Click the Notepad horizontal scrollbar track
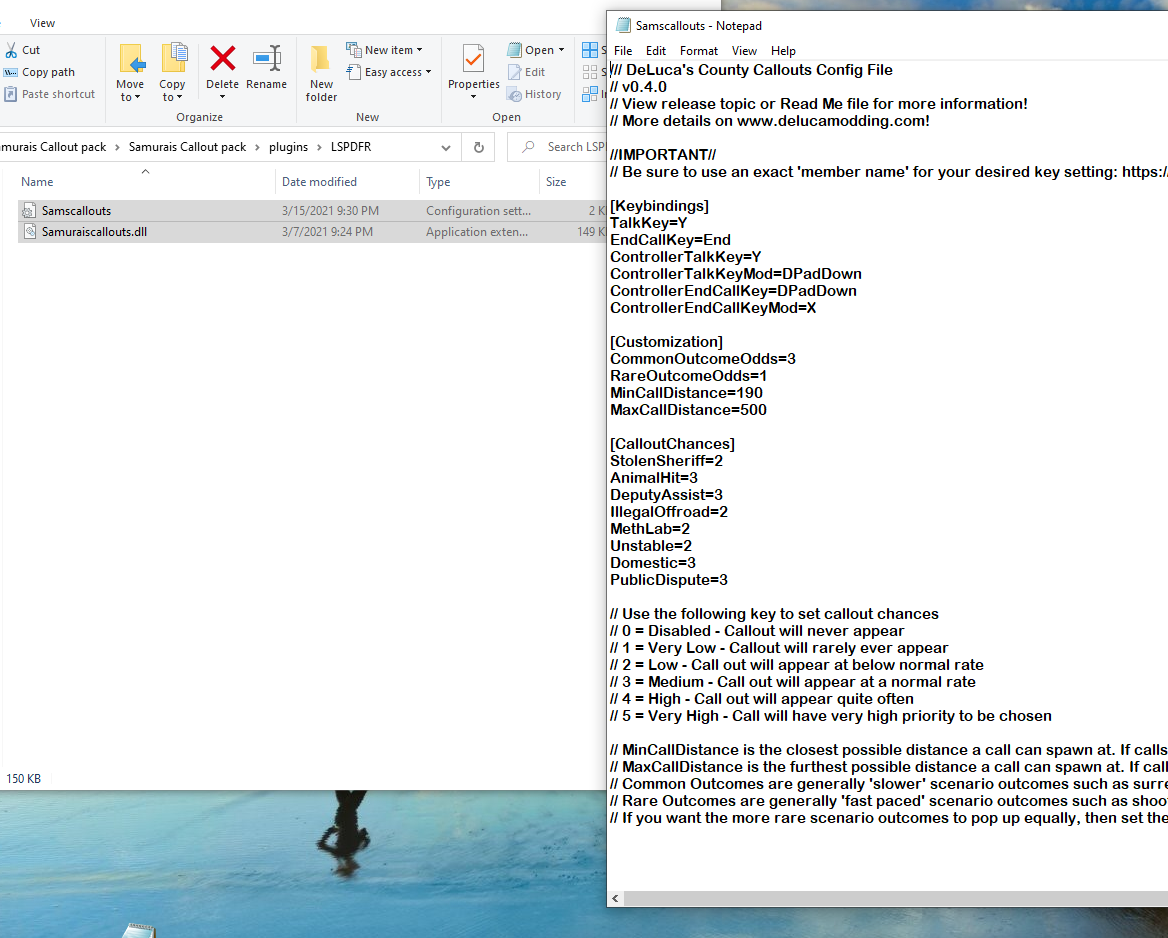Screen dimensions: 1168x938 (x=894, y=899)
